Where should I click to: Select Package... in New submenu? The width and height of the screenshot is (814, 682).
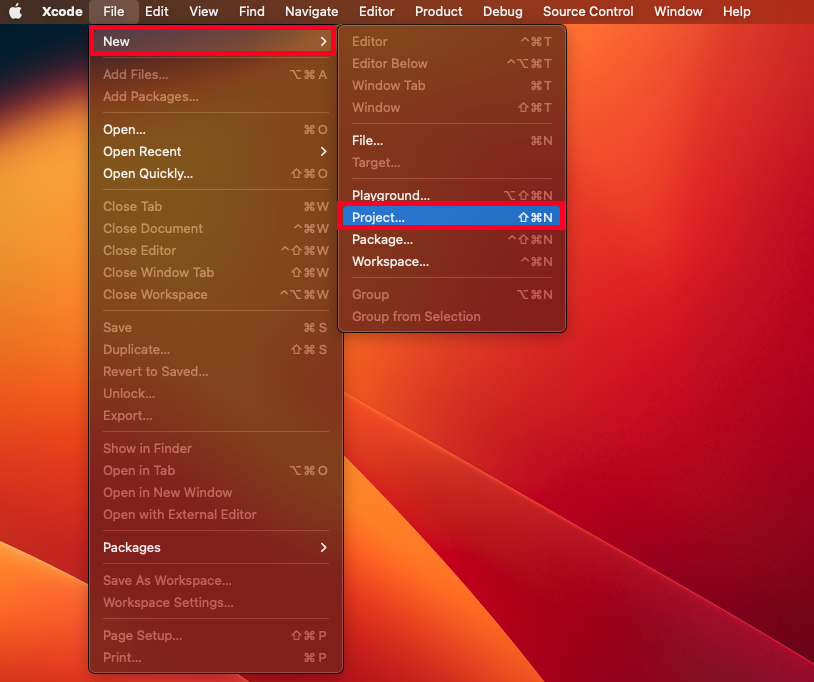(452, 240)
